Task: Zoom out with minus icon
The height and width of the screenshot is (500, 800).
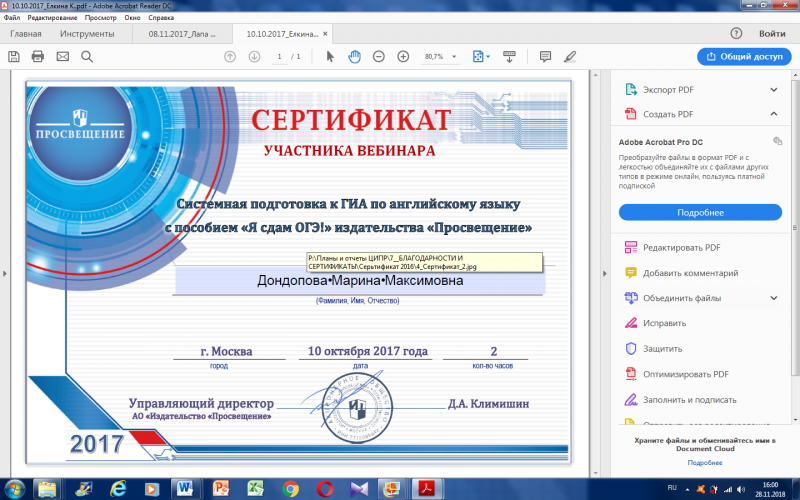Action: pos(379,57)
